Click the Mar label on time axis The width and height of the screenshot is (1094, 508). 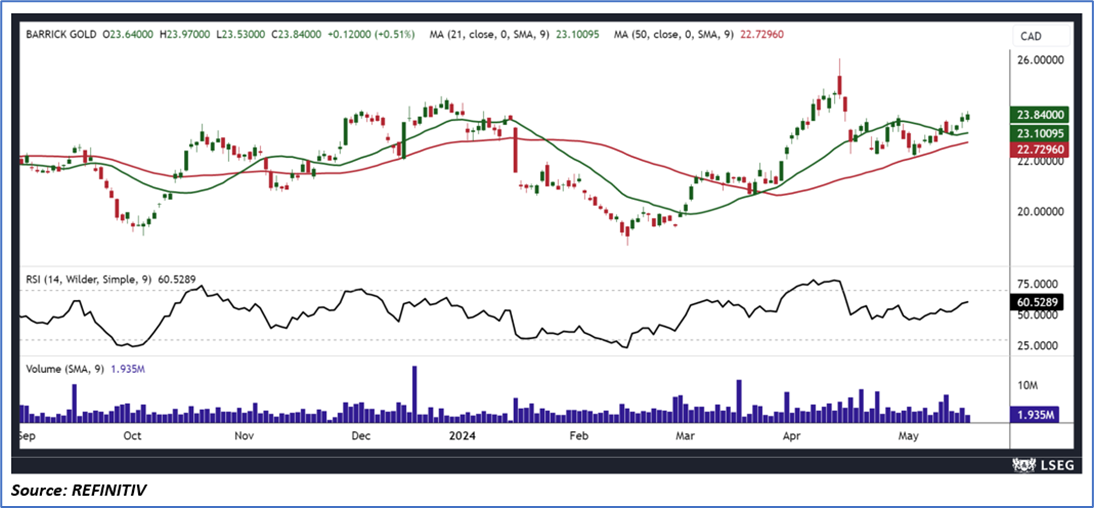point(684,436)
